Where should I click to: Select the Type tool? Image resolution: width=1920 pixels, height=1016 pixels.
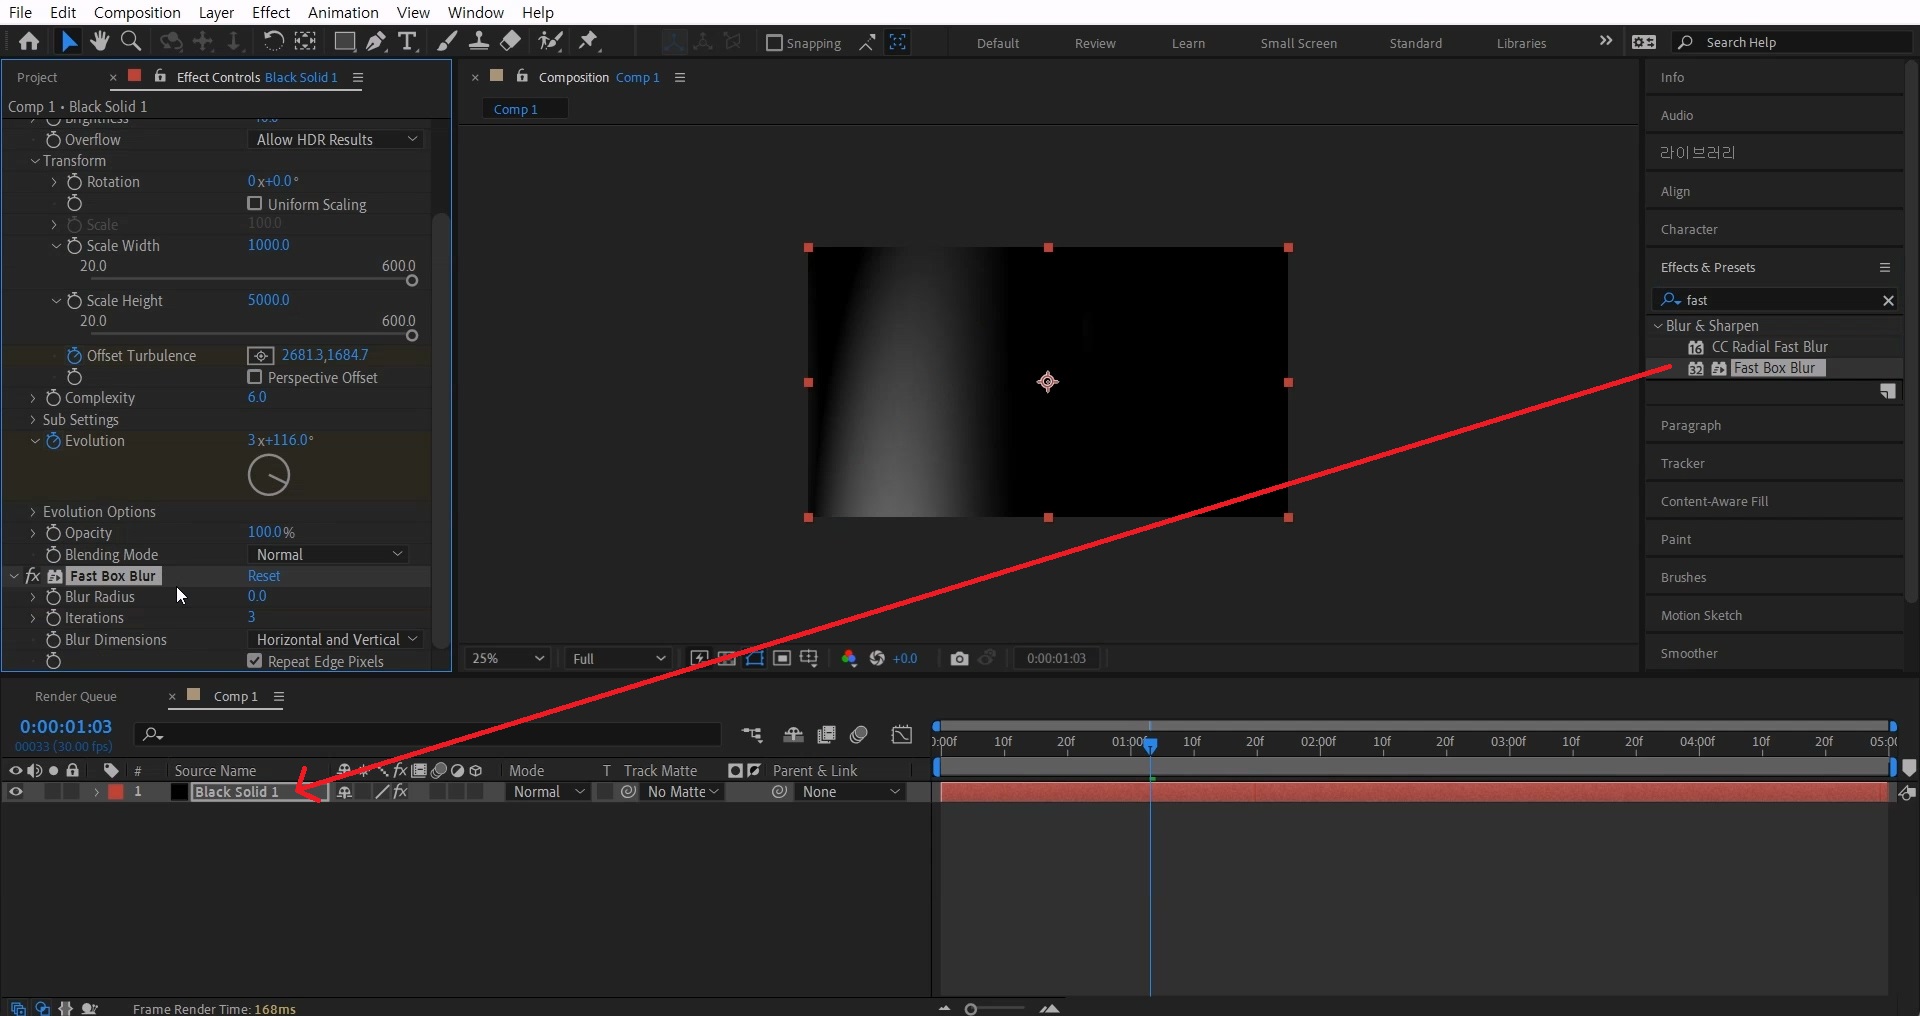point(407,41)
